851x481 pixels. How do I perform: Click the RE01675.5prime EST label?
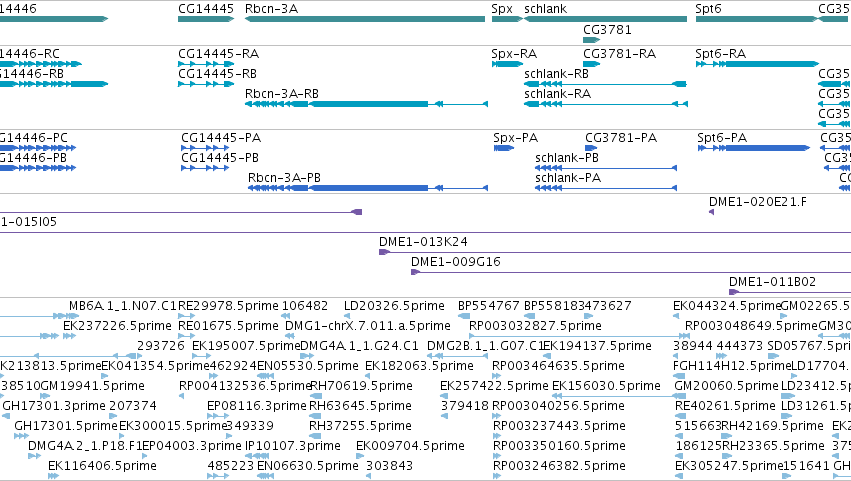pos(228,326)
